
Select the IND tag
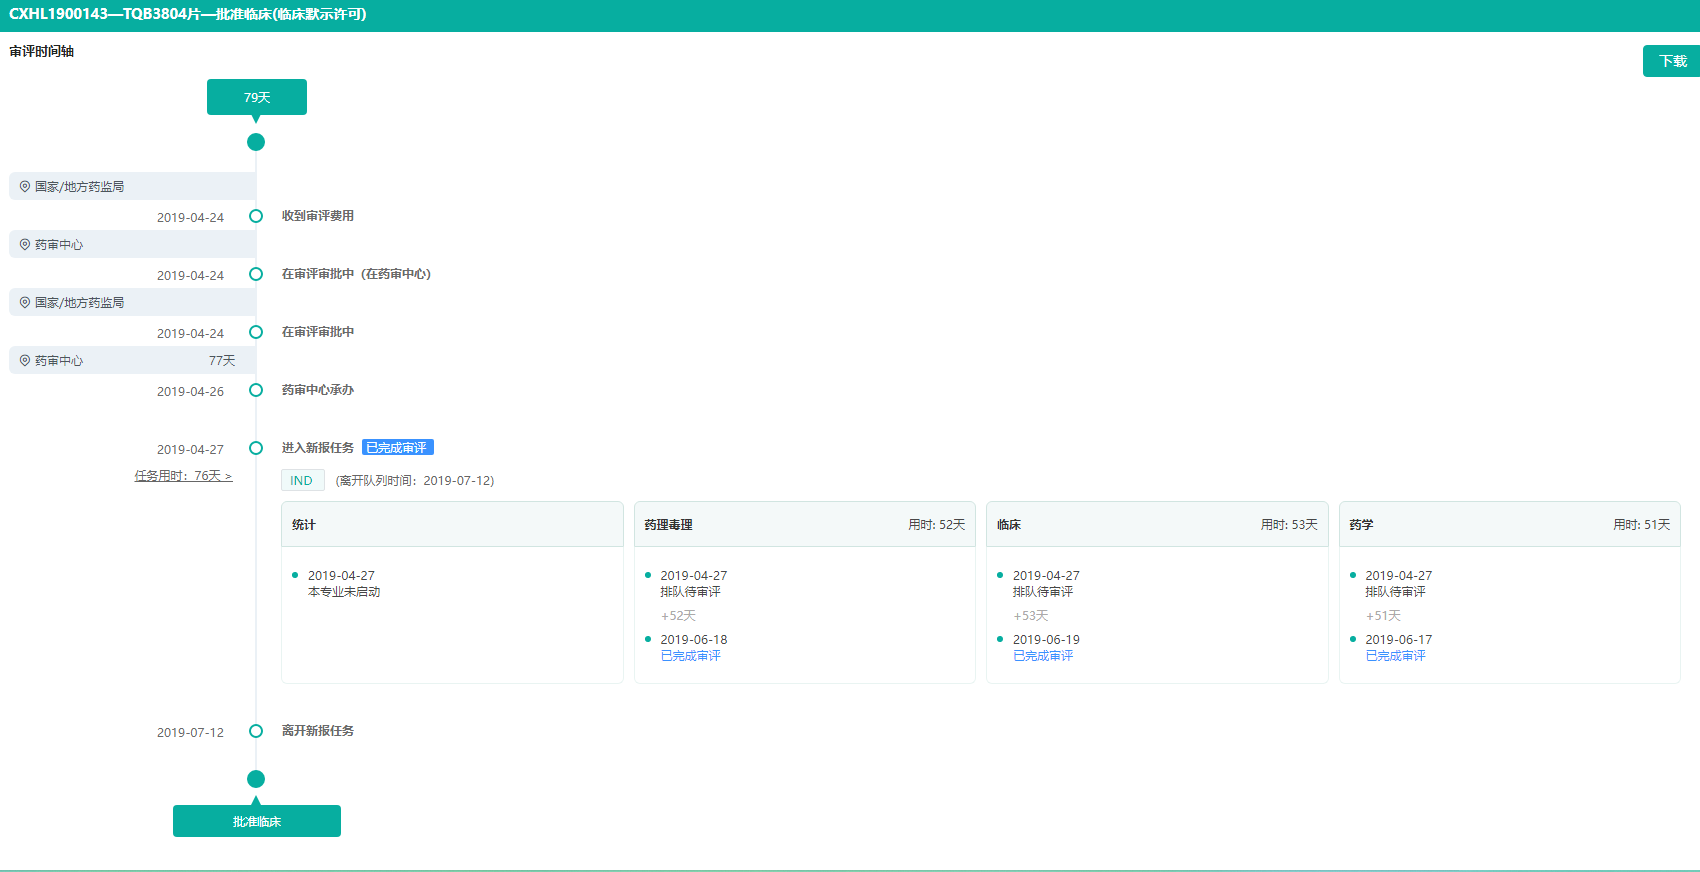[x=302, y=481]
